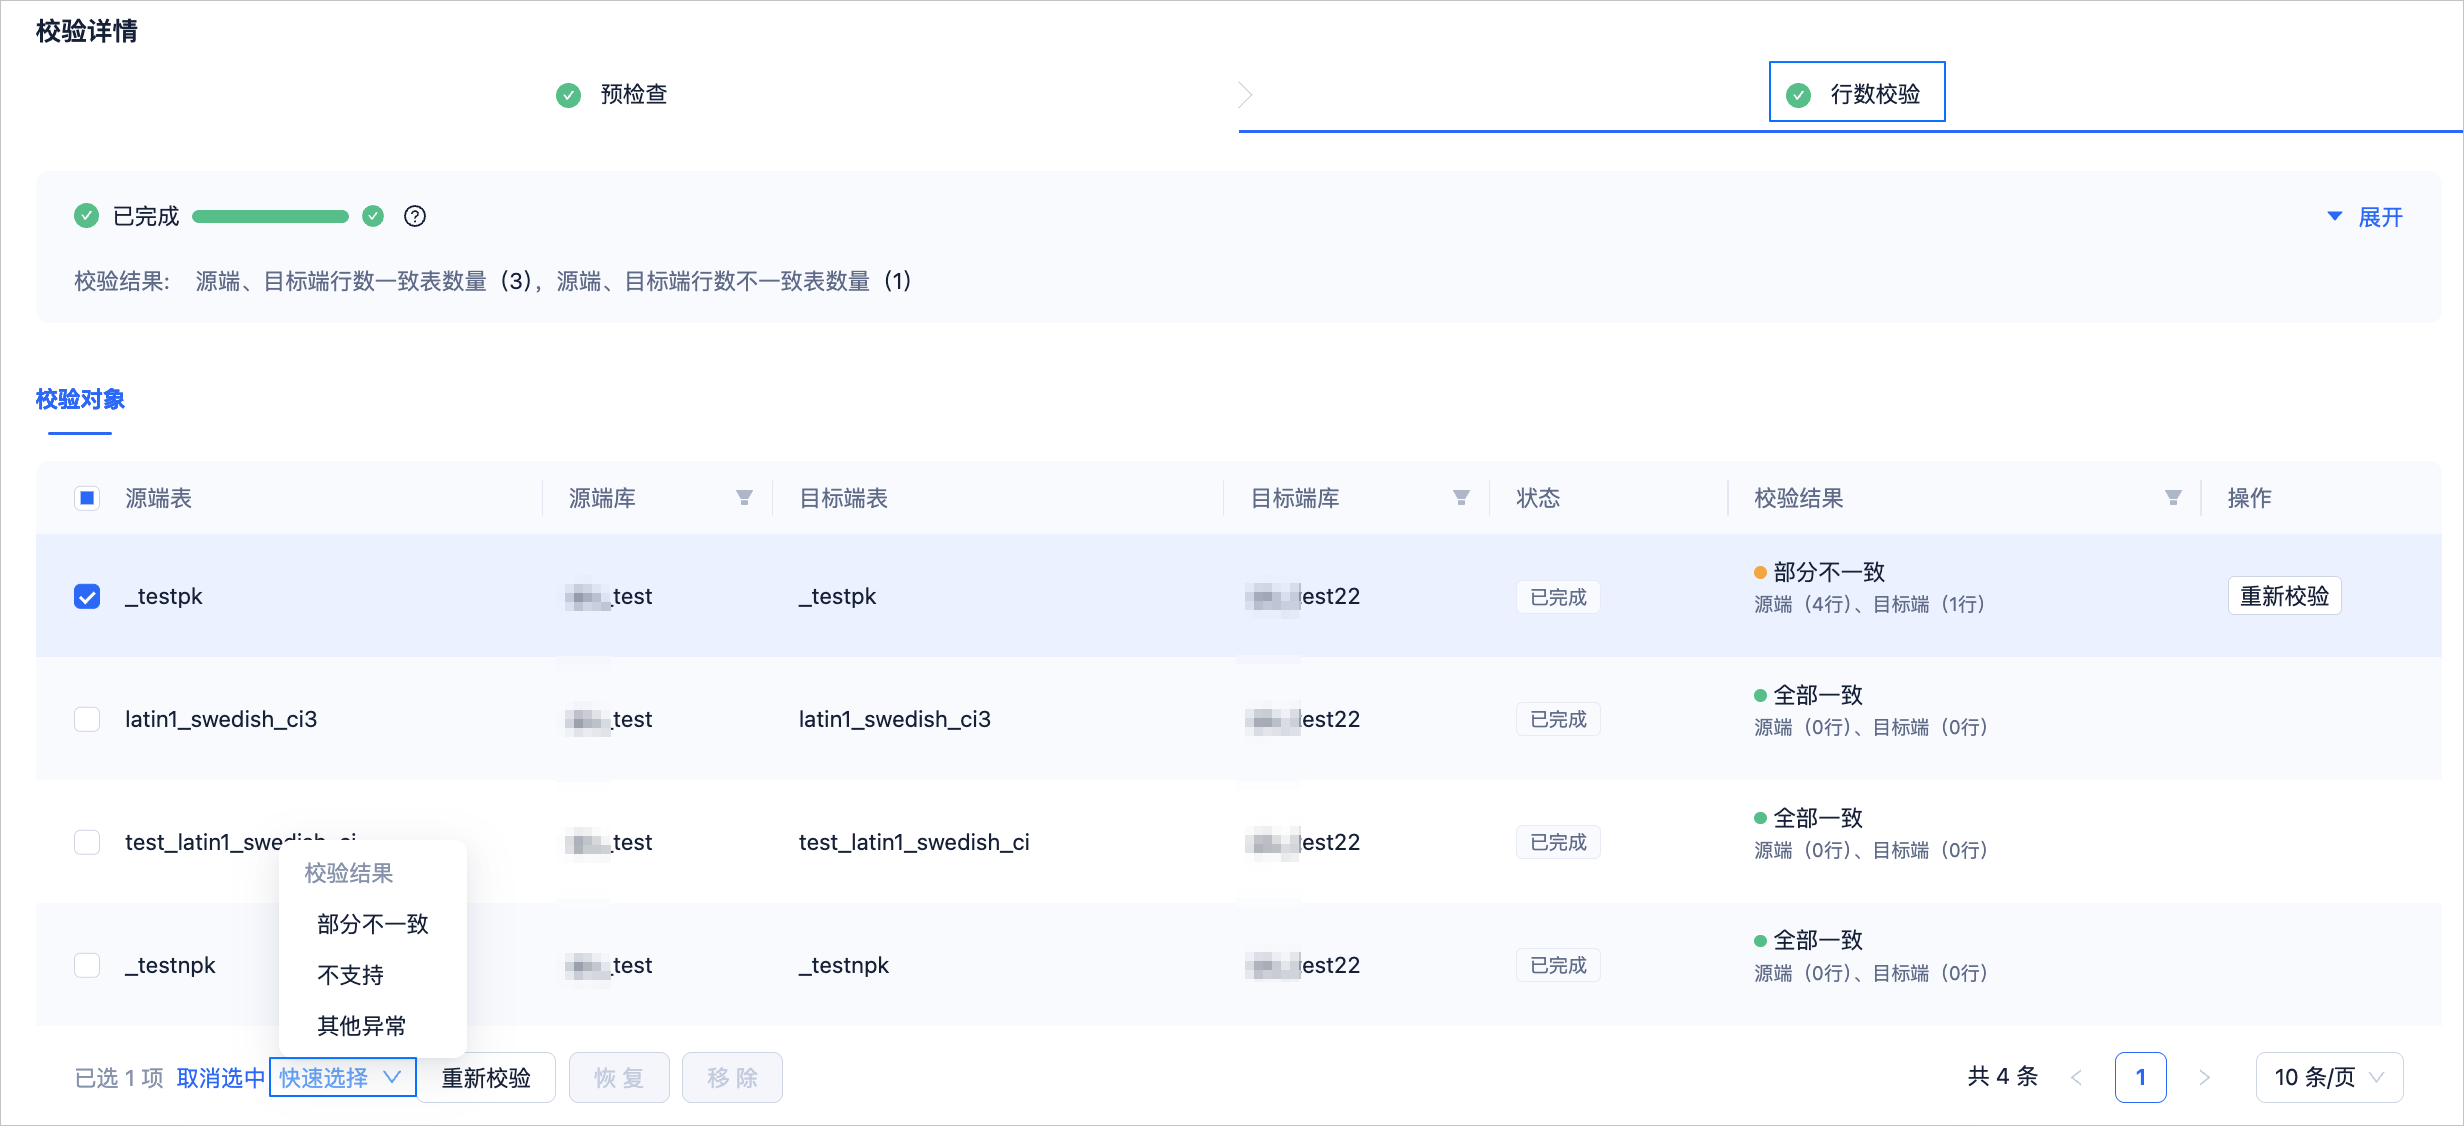Switch to the 行数校验 step

(1857, 92)
